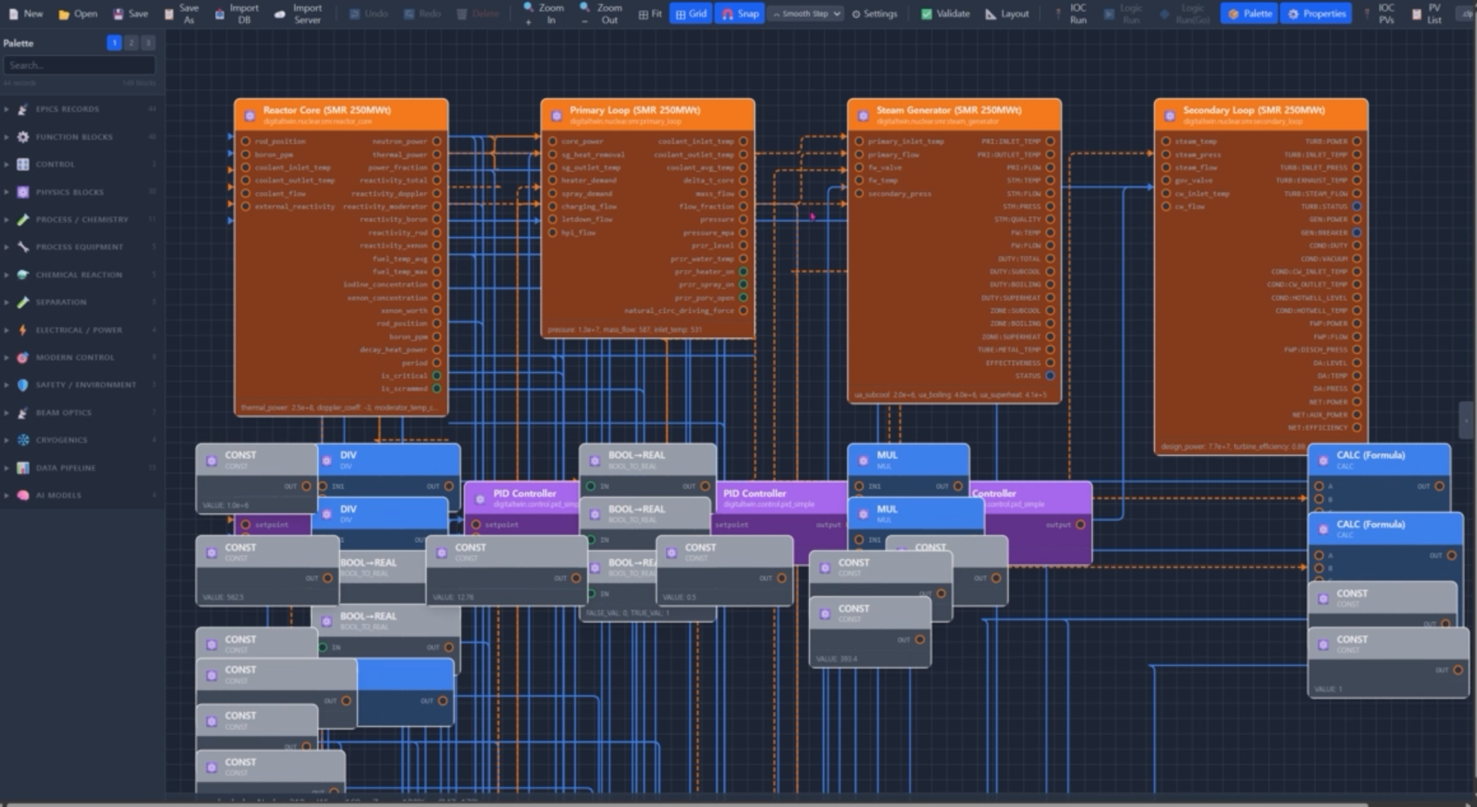Click the primary_inlet_temp port on Steam Generator

click(x=858, y=141)
